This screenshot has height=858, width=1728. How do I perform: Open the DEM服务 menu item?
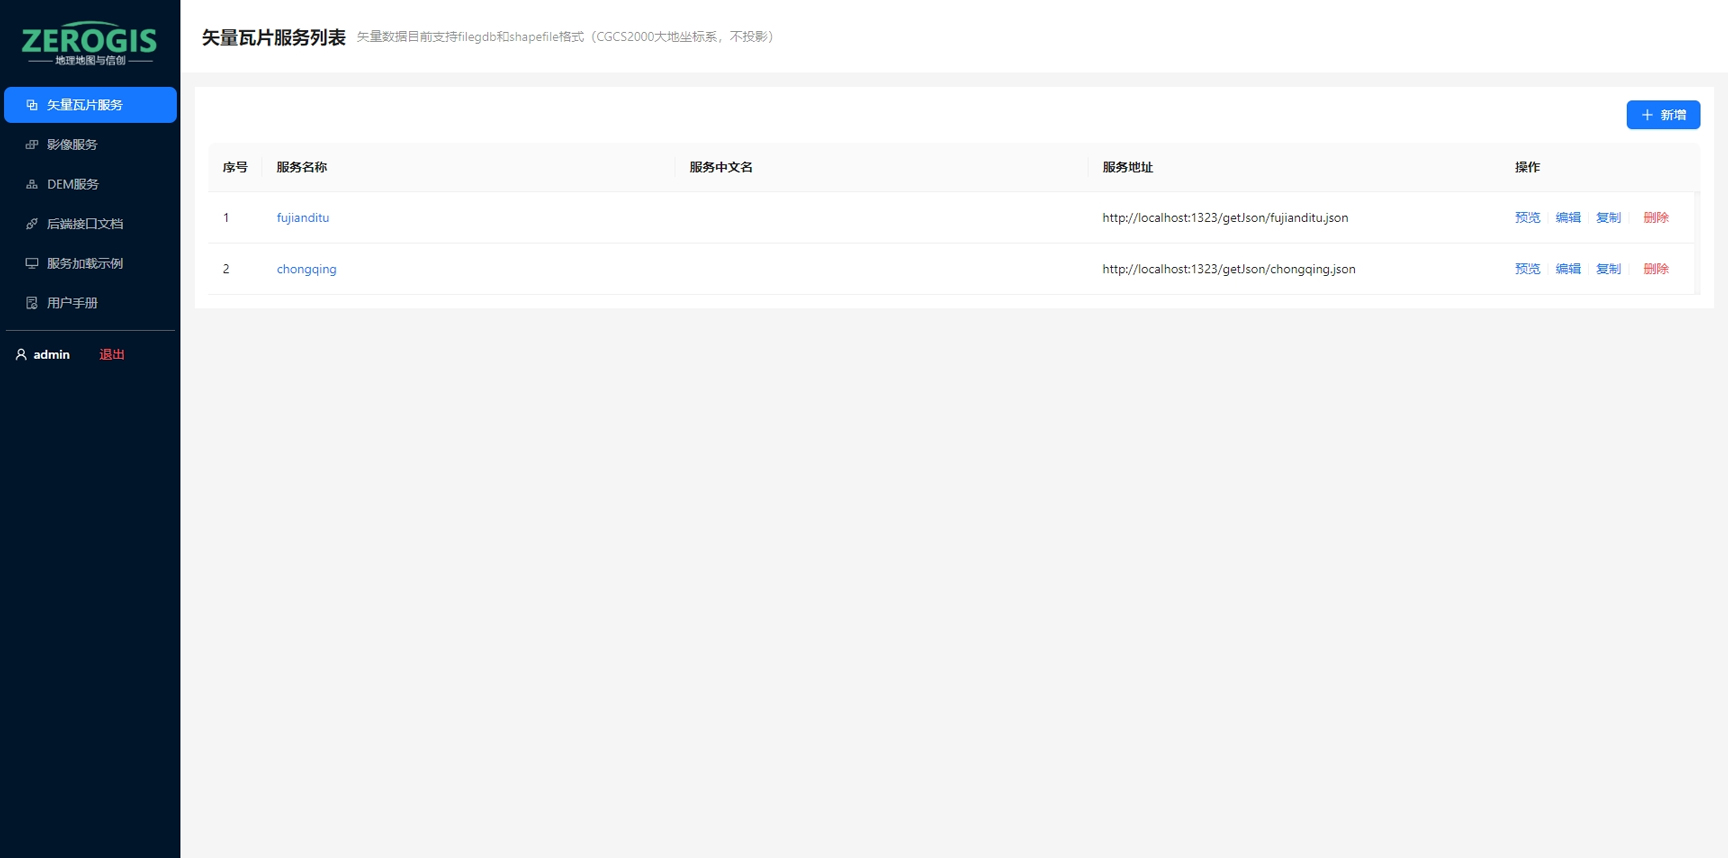point(90,184)
